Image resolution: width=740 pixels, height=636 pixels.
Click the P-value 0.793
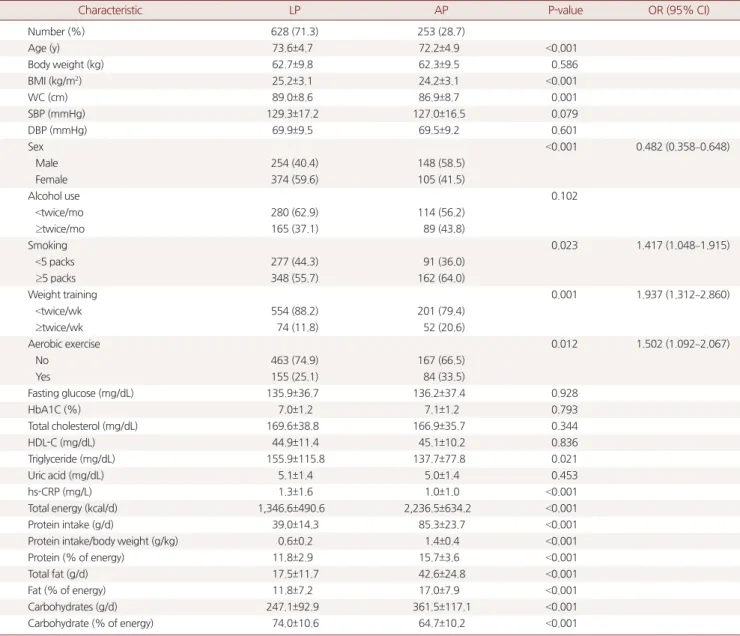tap(564, 410)
